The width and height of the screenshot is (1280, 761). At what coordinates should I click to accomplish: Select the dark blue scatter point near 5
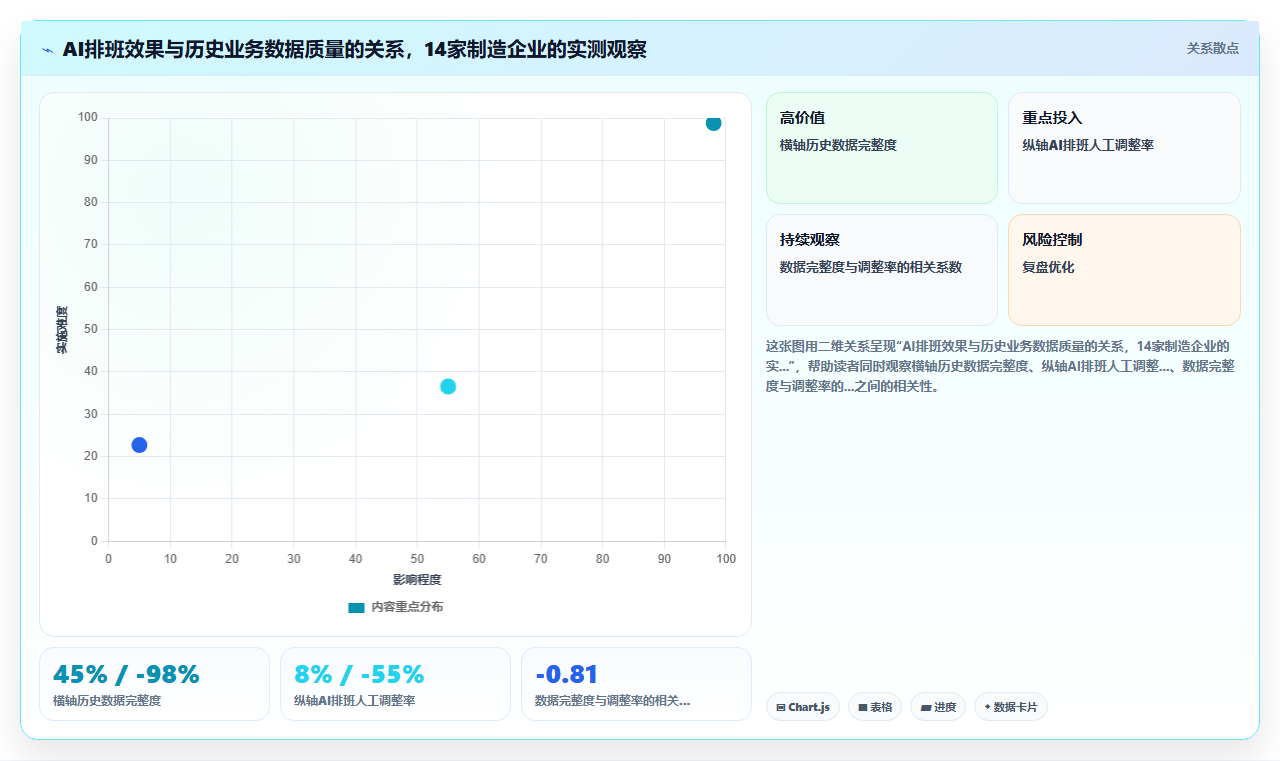point(139,445)
